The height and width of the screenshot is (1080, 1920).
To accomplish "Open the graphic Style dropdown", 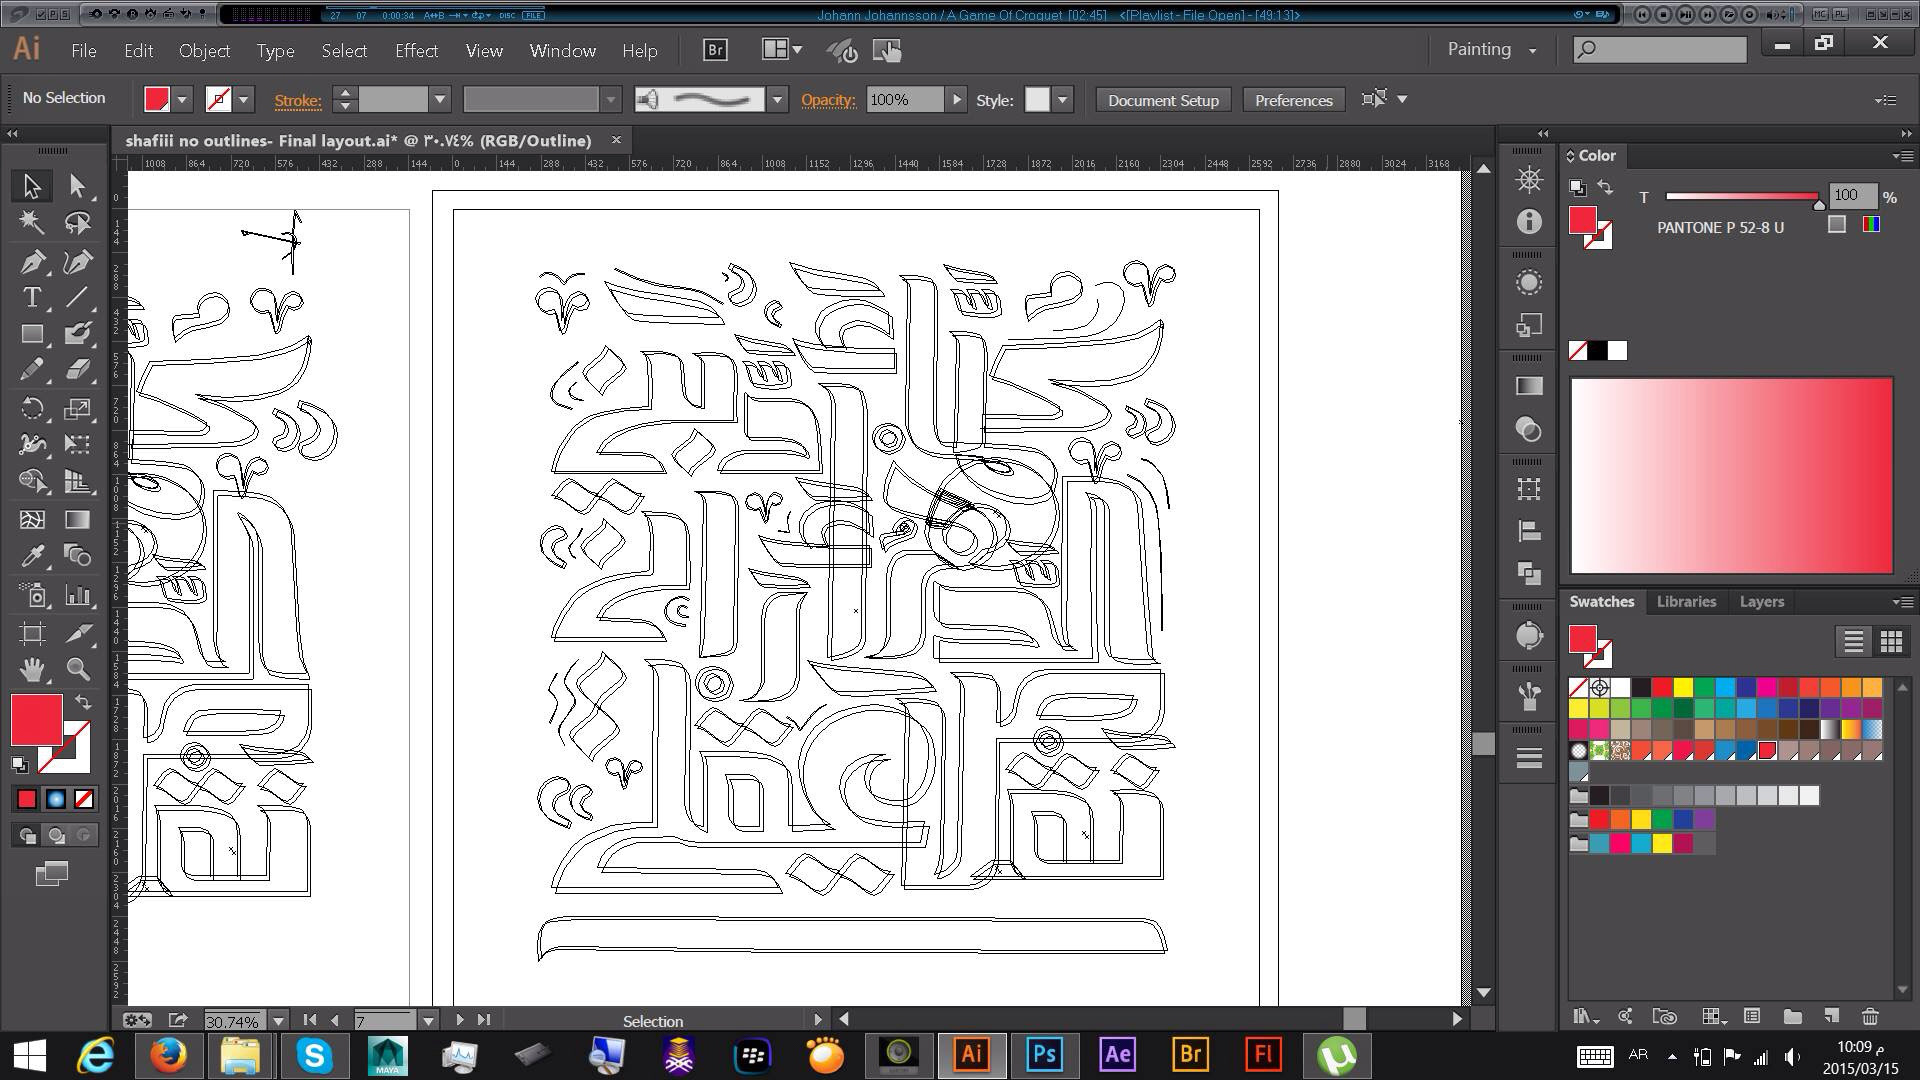I will [1062, 100].
